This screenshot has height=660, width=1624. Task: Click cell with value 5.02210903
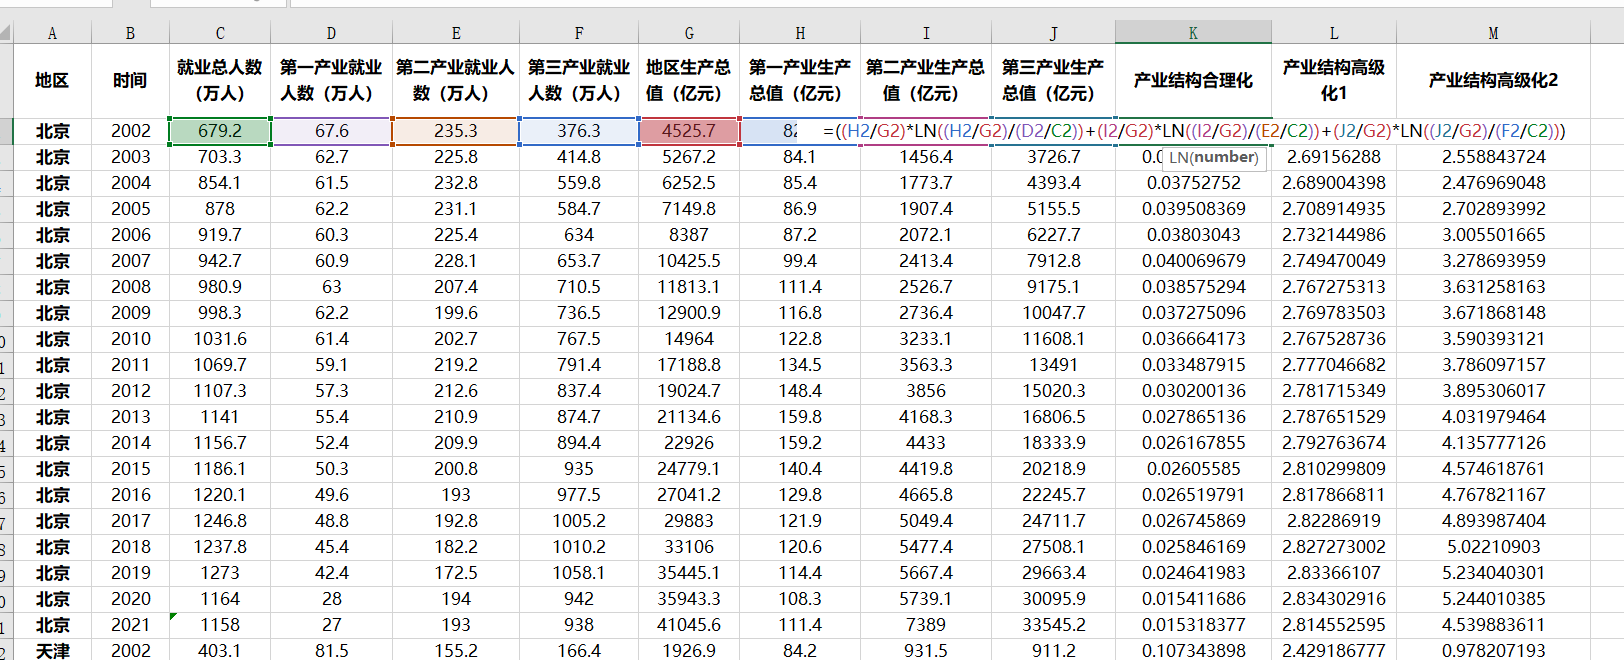(x=1493, y=547)
